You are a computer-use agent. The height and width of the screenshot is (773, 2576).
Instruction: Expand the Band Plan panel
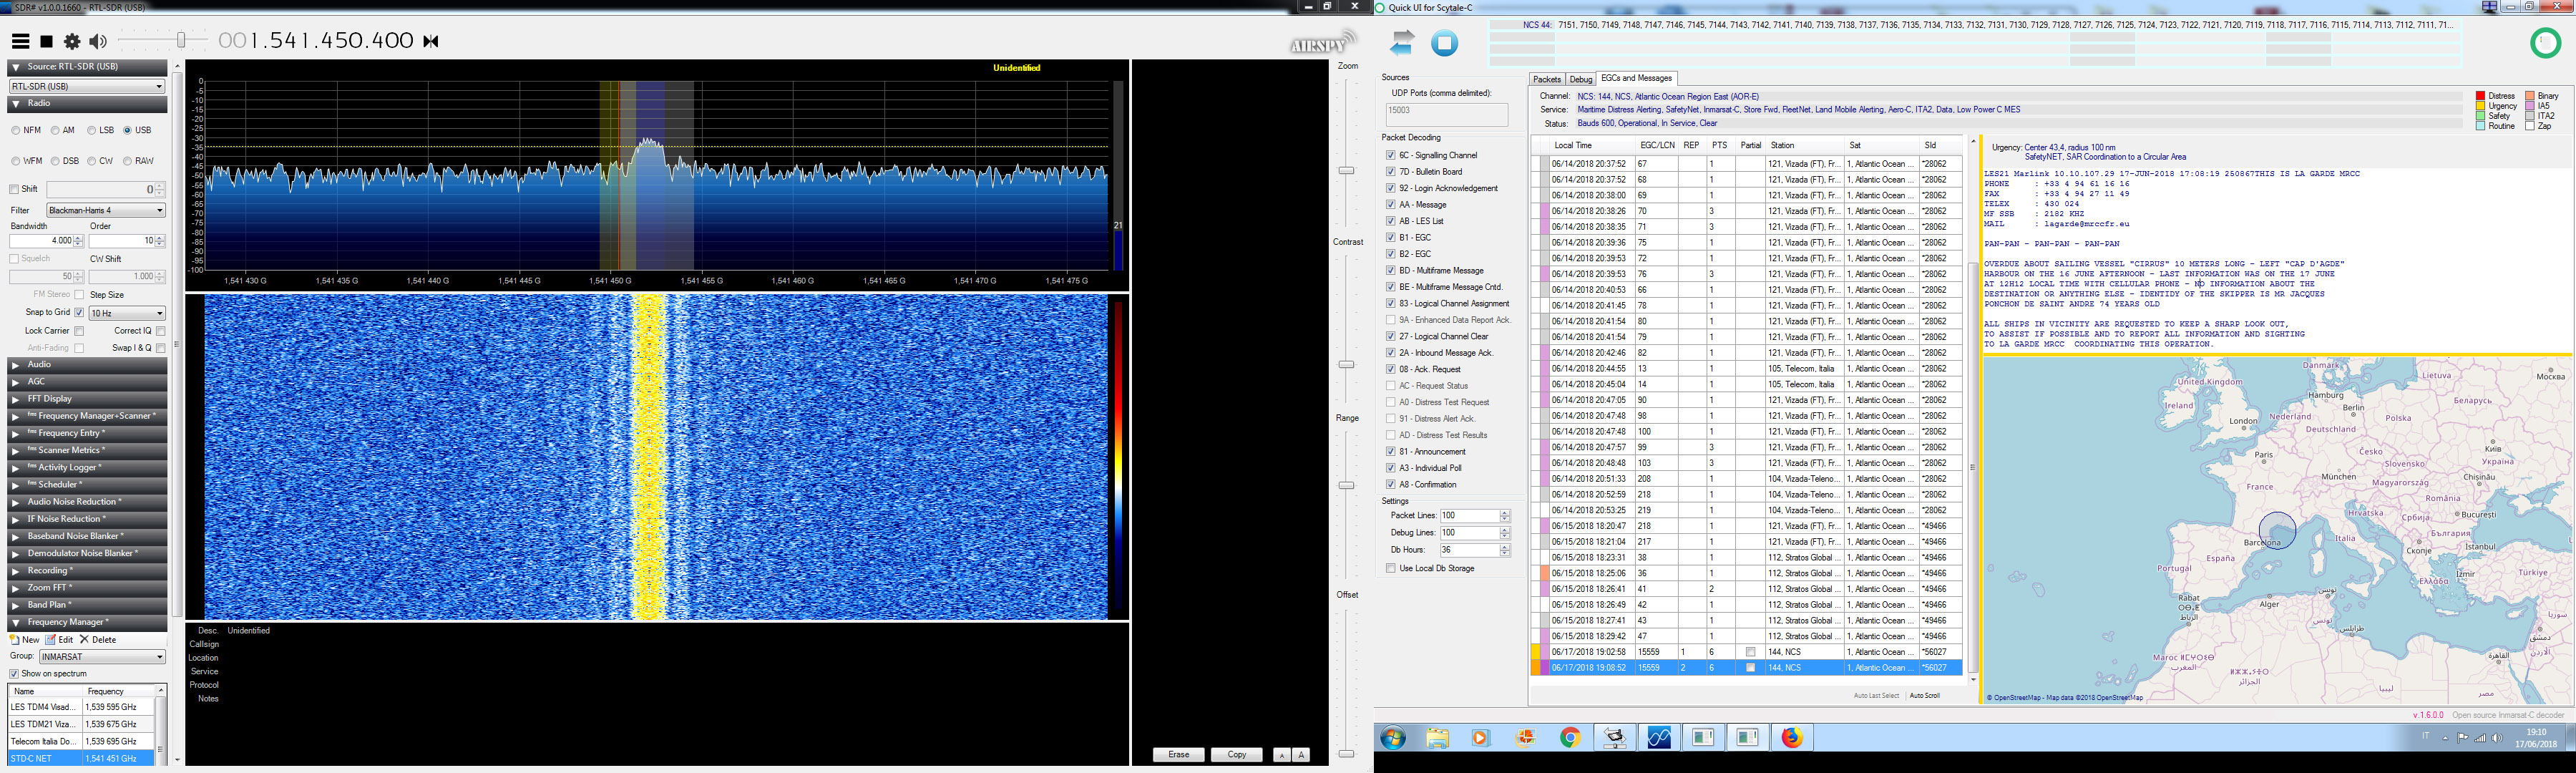click(87, 605)
